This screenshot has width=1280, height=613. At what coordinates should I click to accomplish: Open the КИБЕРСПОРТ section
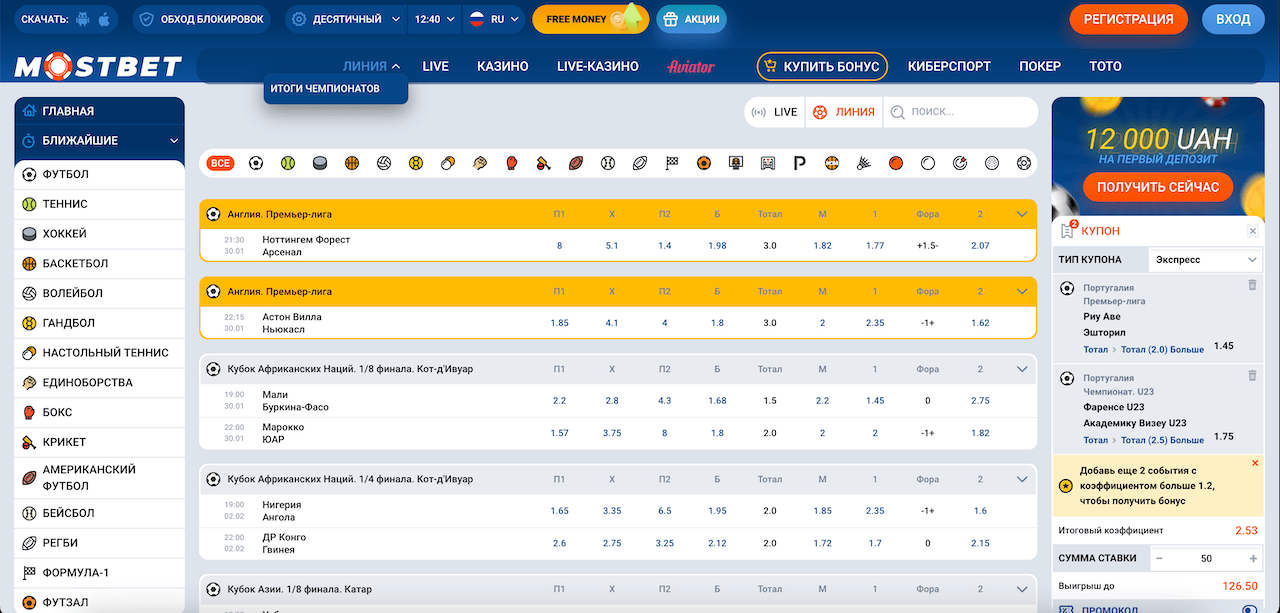pyautogui.click(x=949, y=66)
